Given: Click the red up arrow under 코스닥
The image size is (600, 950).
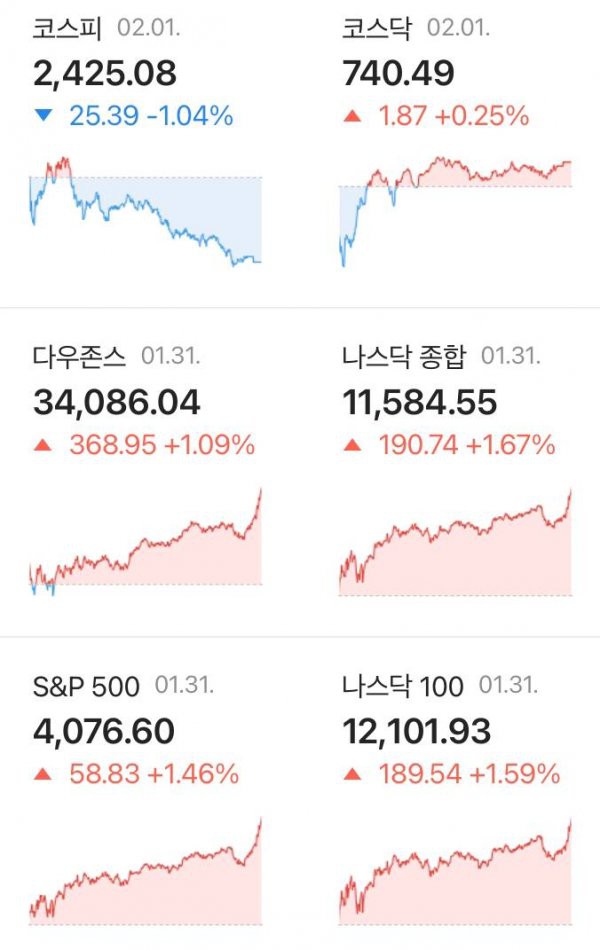Looking at the screenshot, I should [352, 116].
